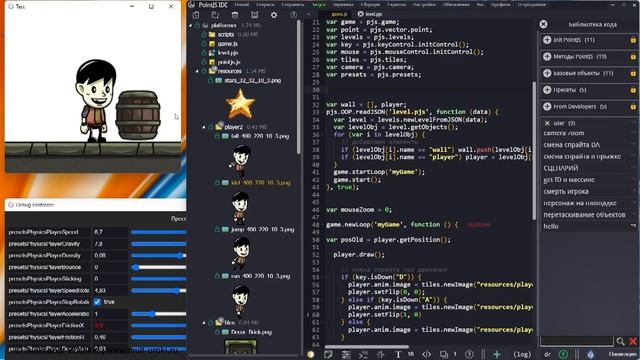
Task: Open the Запуск menu in the IDE
Action: 319,4
